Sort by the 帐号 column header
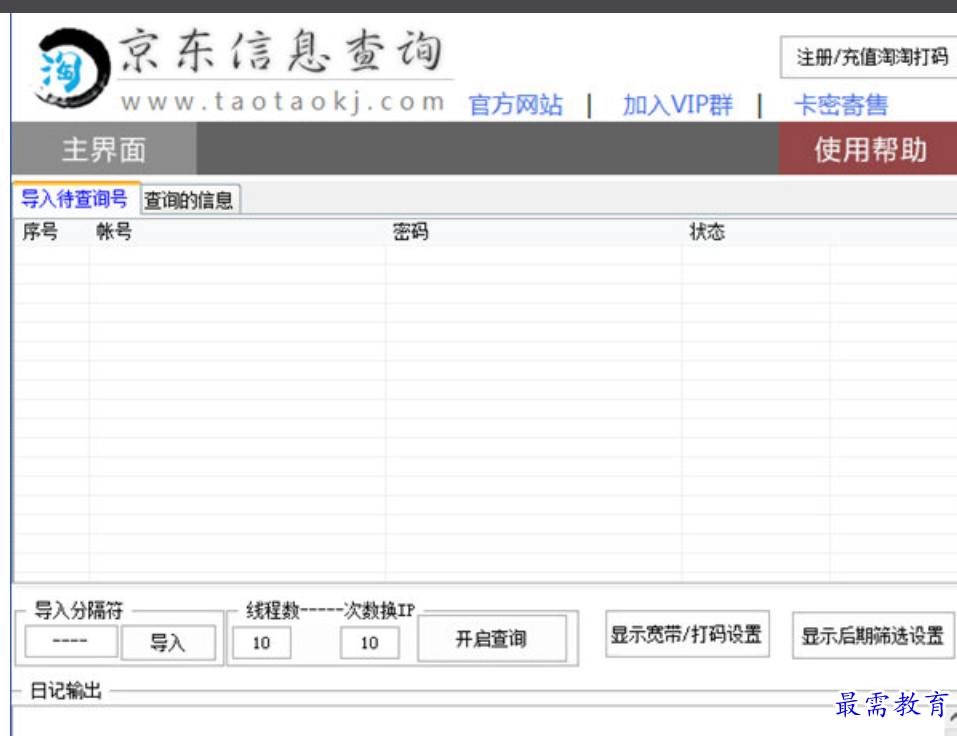Viewport: 957px width, 736px height. [x=237, y=231]
